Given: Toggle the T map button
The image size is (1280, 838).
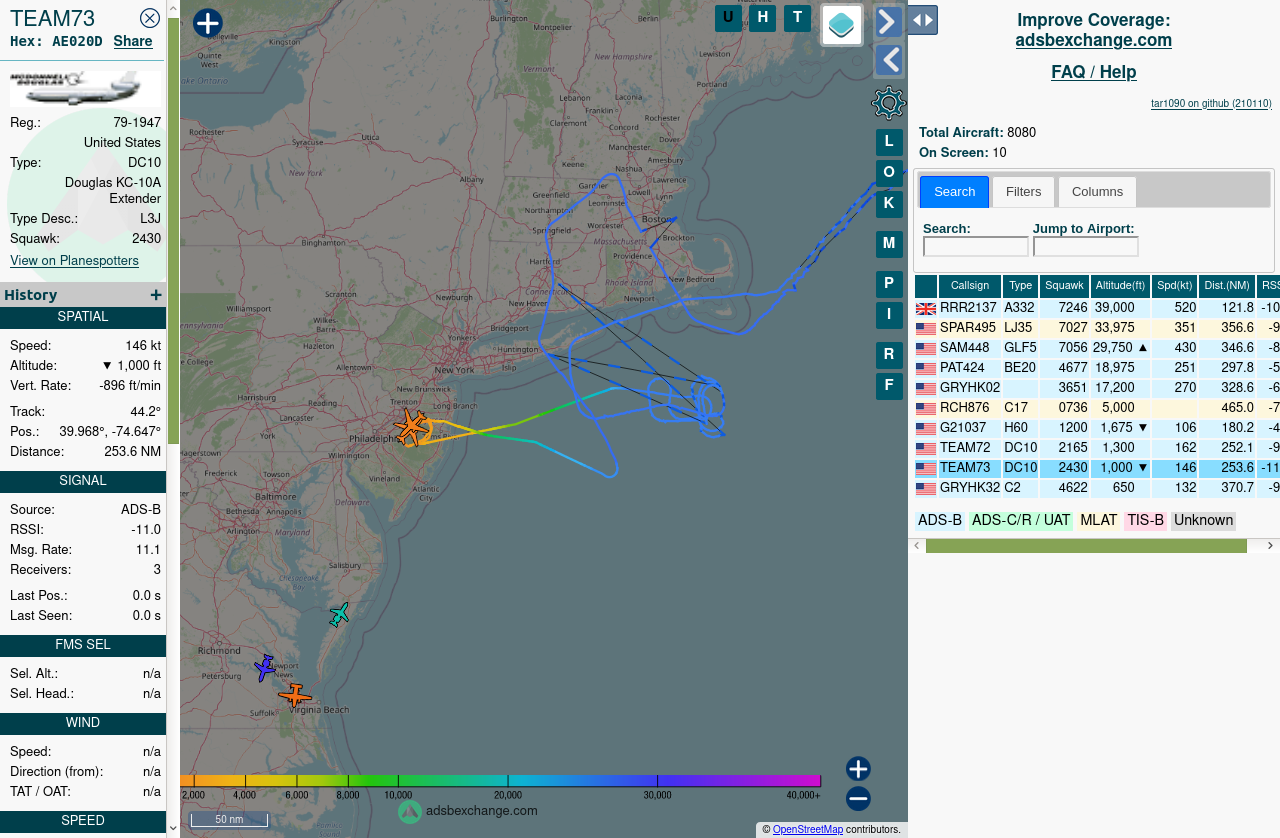Looking at the screenshot, I should (x=797, y=17).
